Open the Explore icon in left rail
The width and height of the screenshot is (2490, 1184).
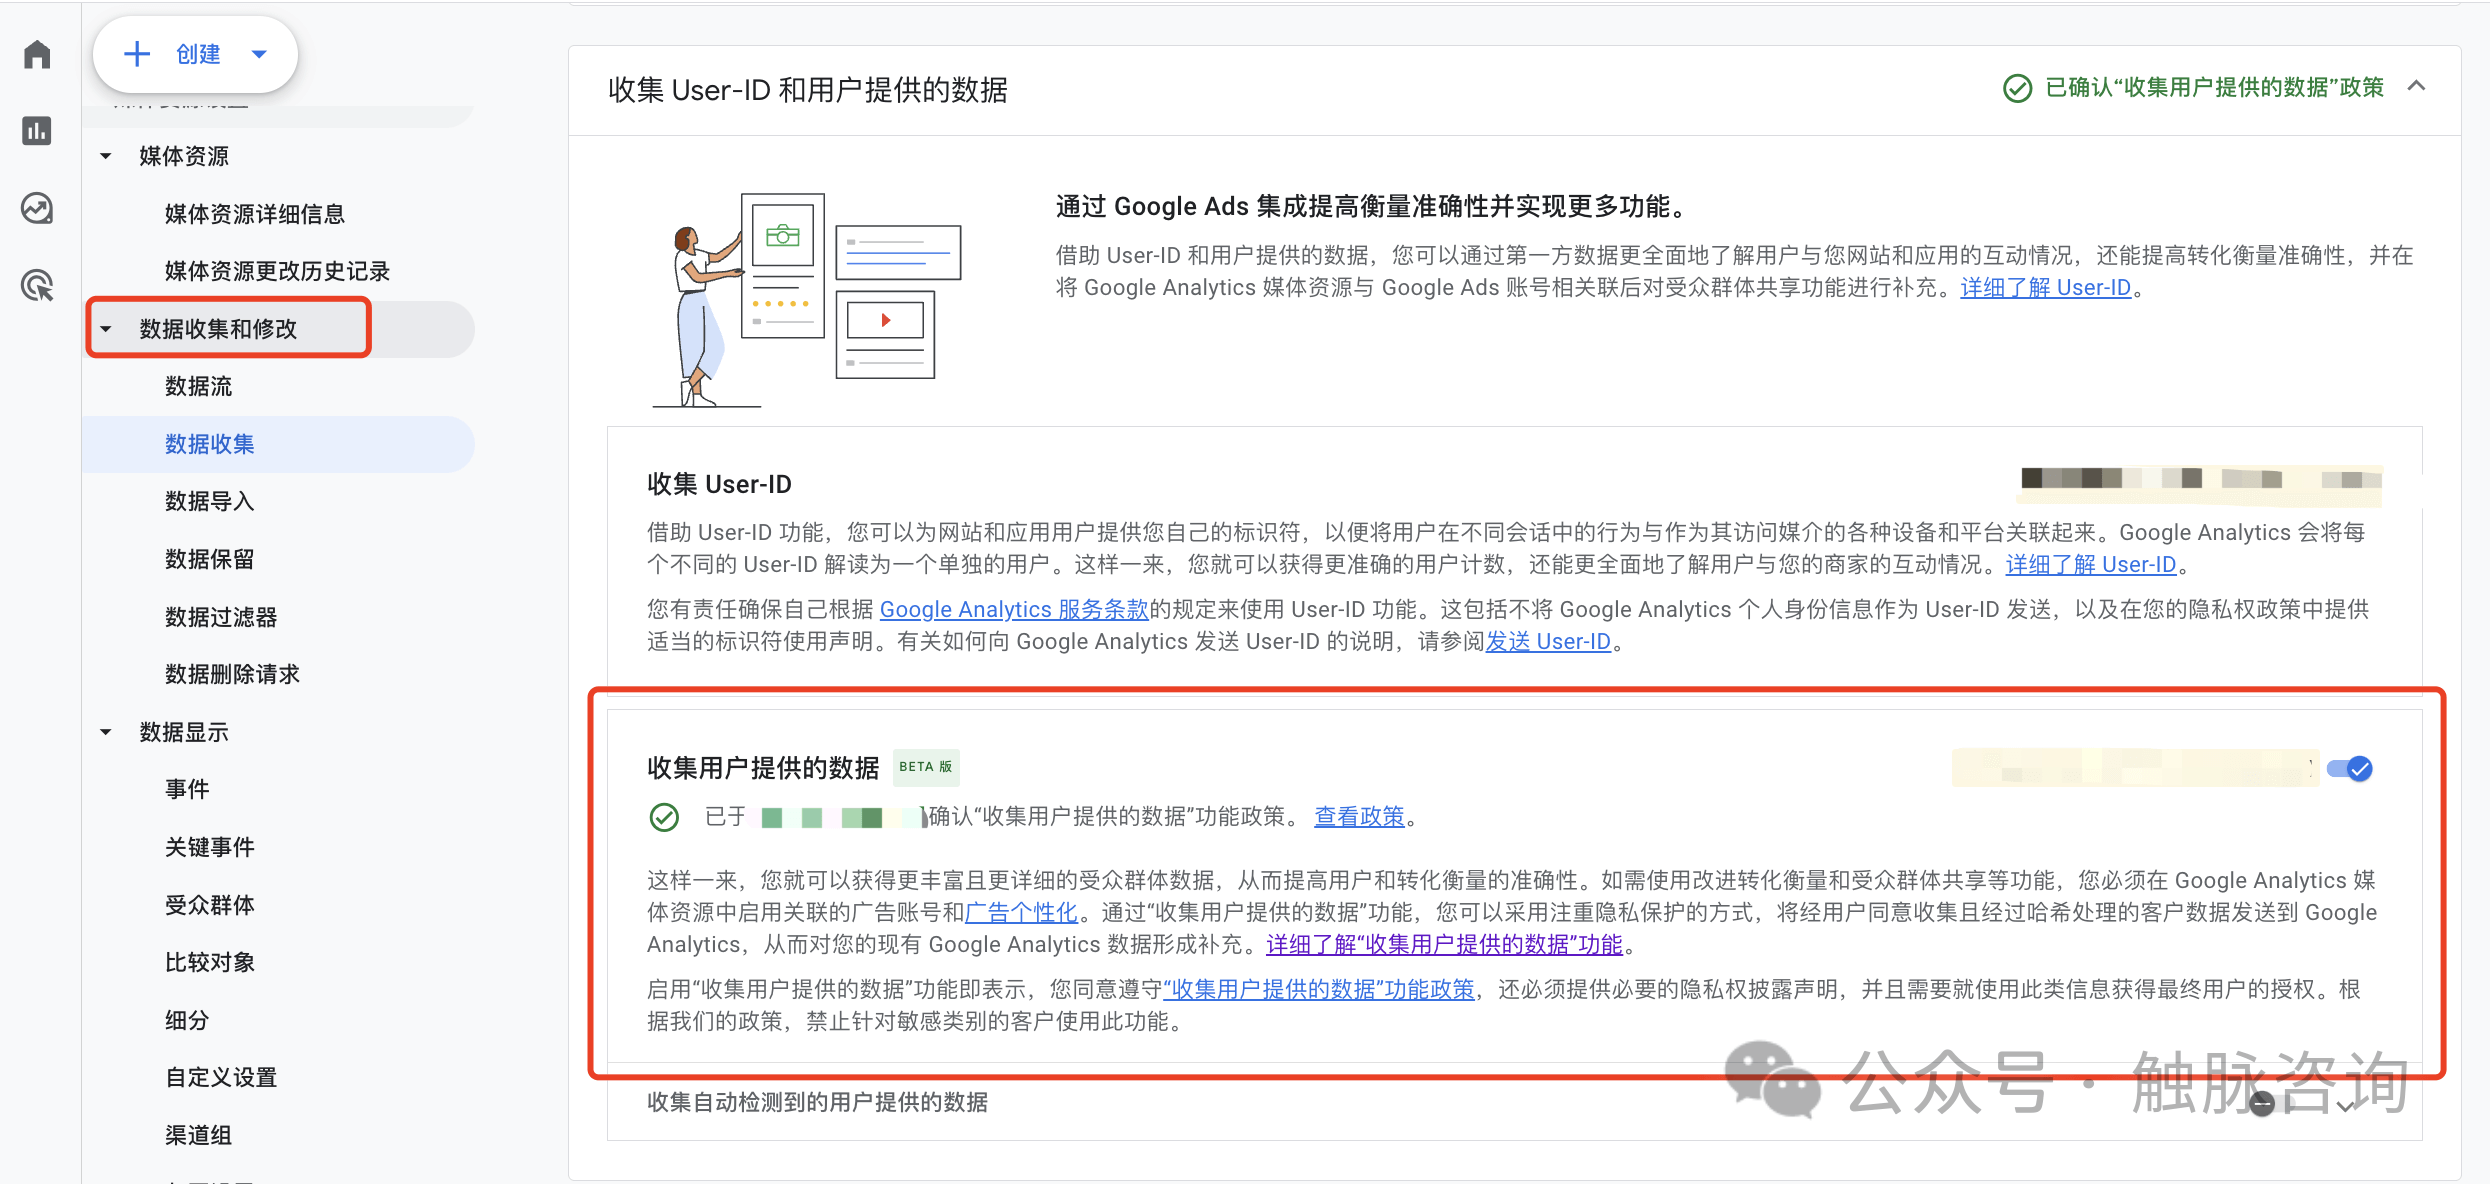coord(37,208)
